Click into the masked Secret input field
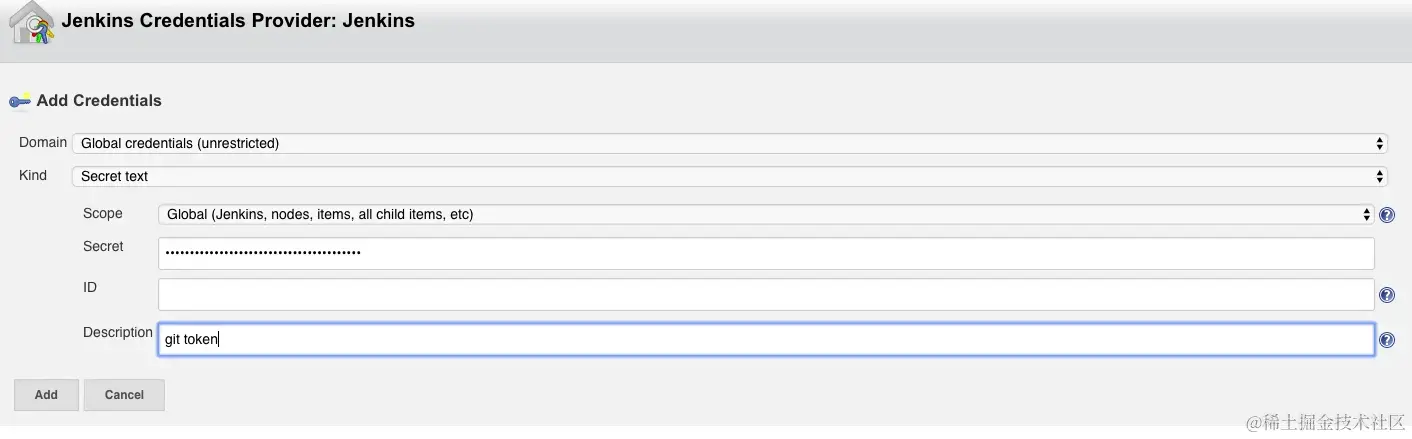The width and height of the screenshot is (1412, 439). point(766,253)
